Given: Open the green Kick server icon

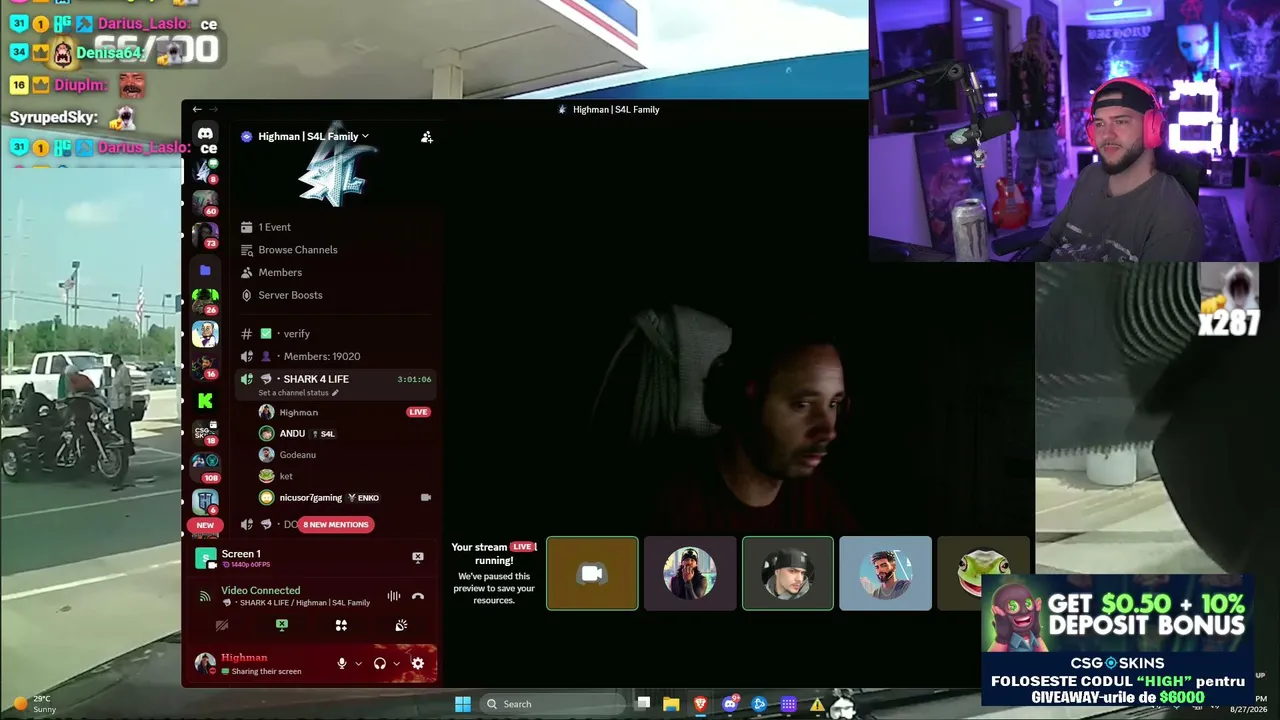Looking at the screenshot, I should pyautogui.click(x=205, y=400).
